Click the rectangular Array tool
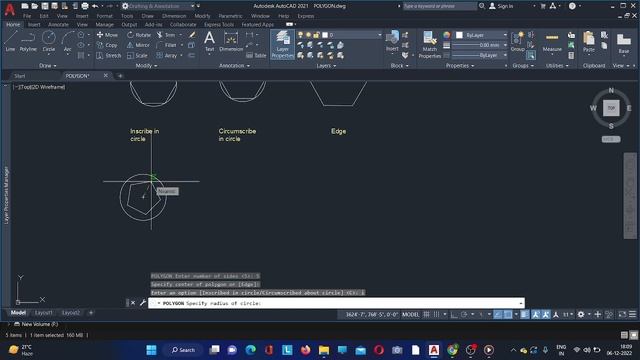 (167, 56)
